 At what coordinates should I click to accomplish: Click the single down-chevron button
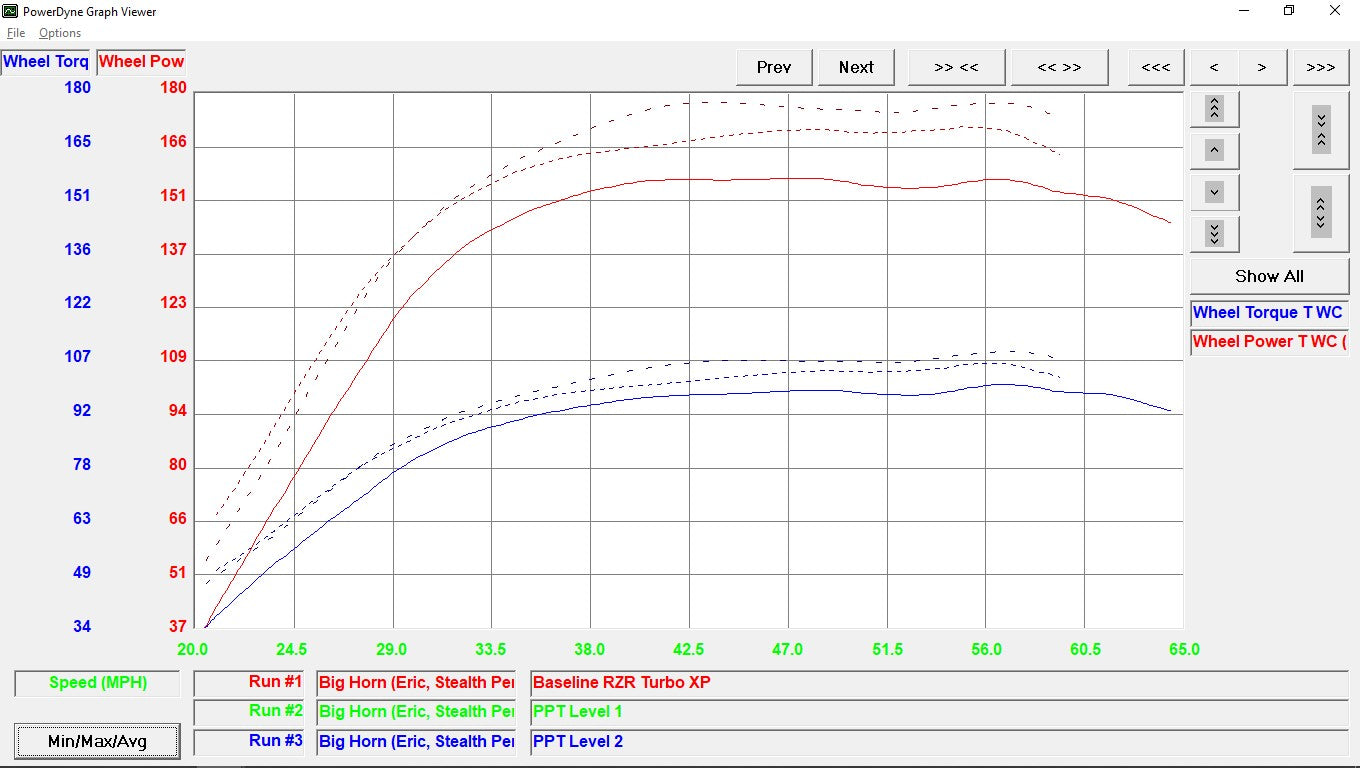click(x=1214, y=192)
